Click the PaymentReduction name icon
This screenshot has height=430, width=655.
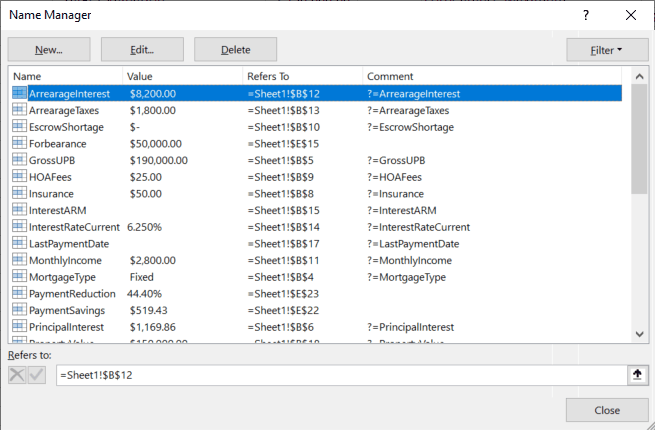(19, 293)
